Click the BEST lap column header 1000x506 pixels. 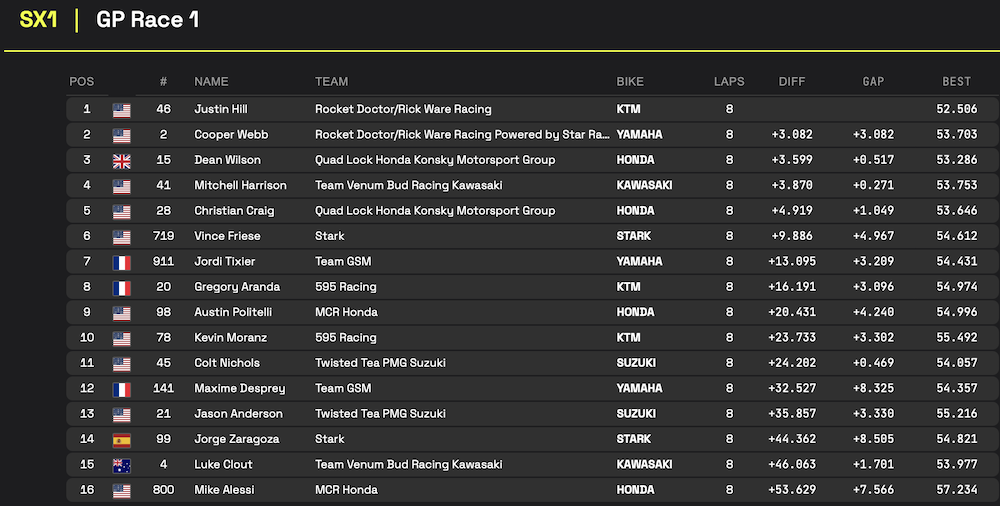957,82
